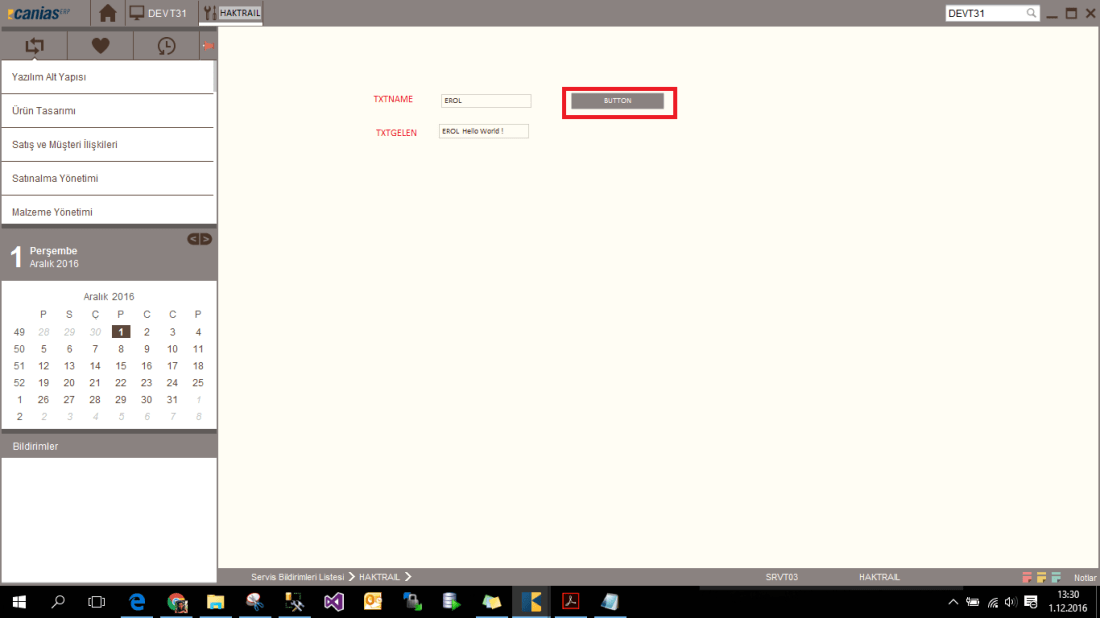Pick the yellow note color swatch

1041,577
